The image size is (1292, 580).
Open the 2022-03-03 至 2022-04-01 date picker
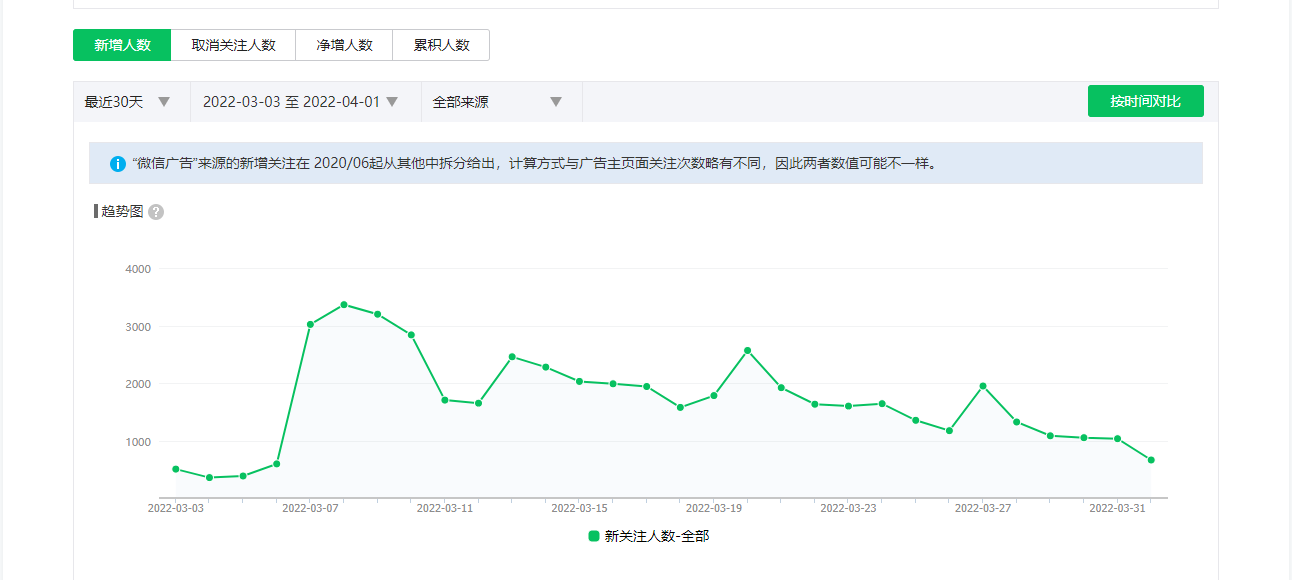(300, 102)
